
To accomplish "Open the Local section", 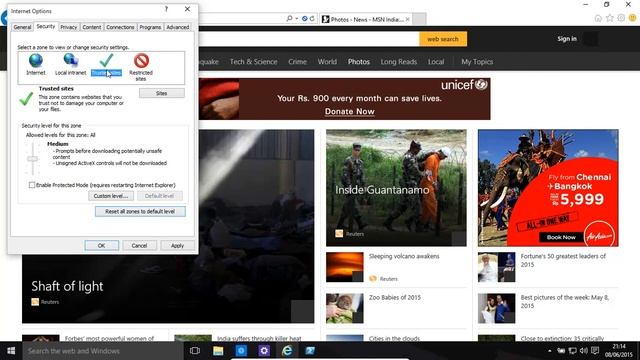I will coord(436,62).
